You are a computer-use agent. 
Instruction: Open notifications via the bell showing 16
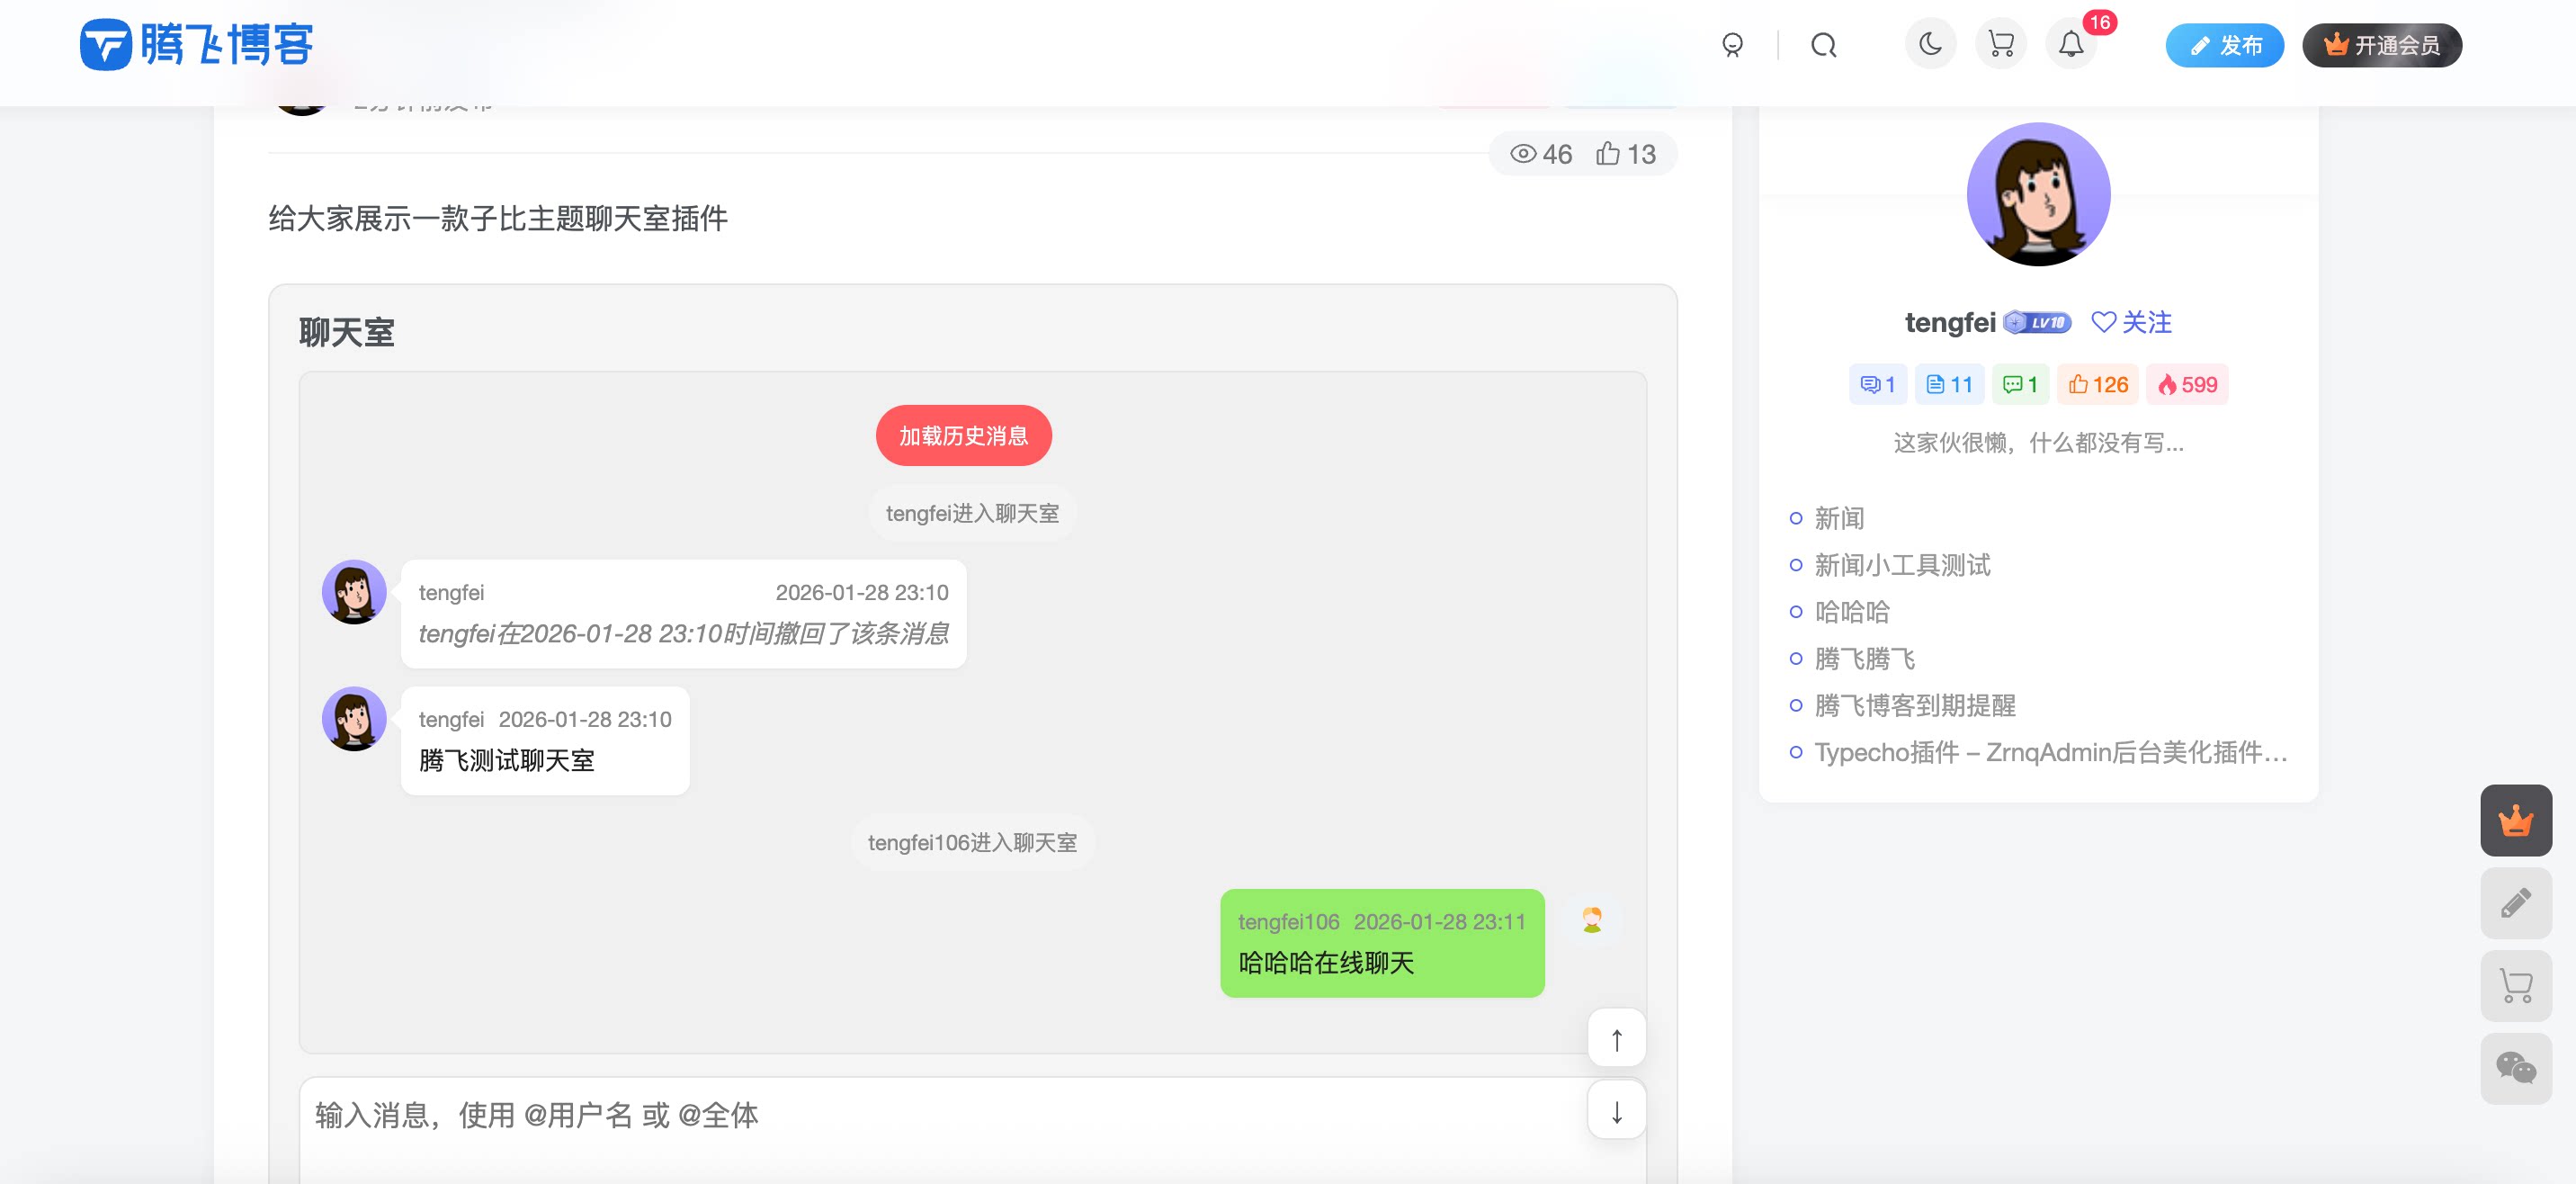point(2071,44)
